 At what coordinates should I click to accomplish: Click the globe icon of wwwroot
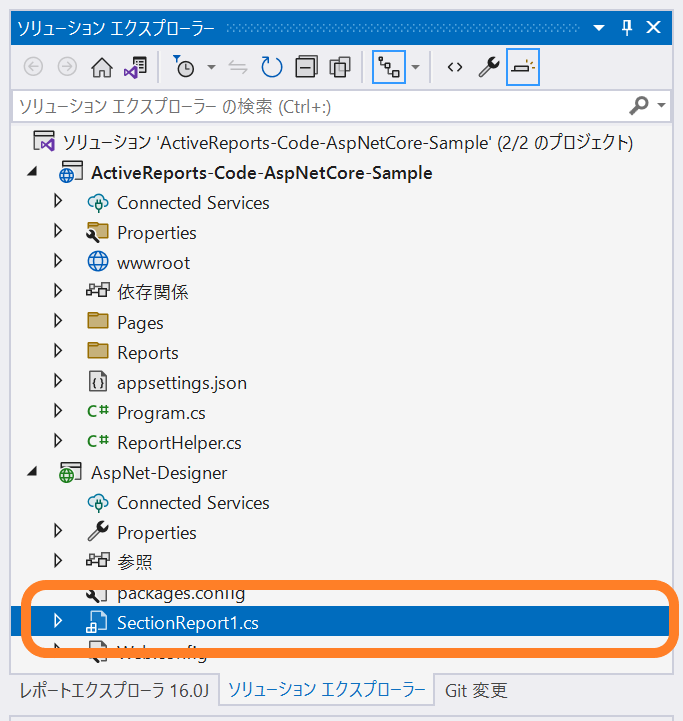tap(98, 262)
